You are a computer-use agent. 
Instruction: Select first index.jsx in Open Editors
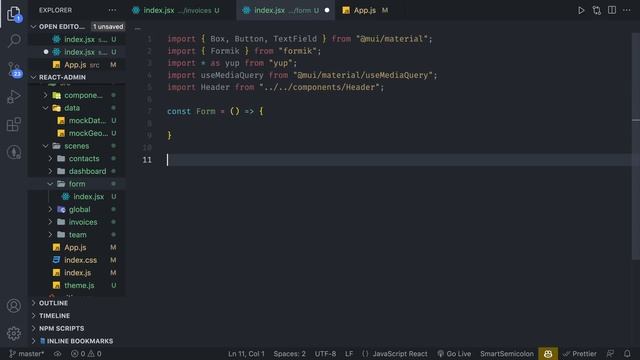[77, 39]
